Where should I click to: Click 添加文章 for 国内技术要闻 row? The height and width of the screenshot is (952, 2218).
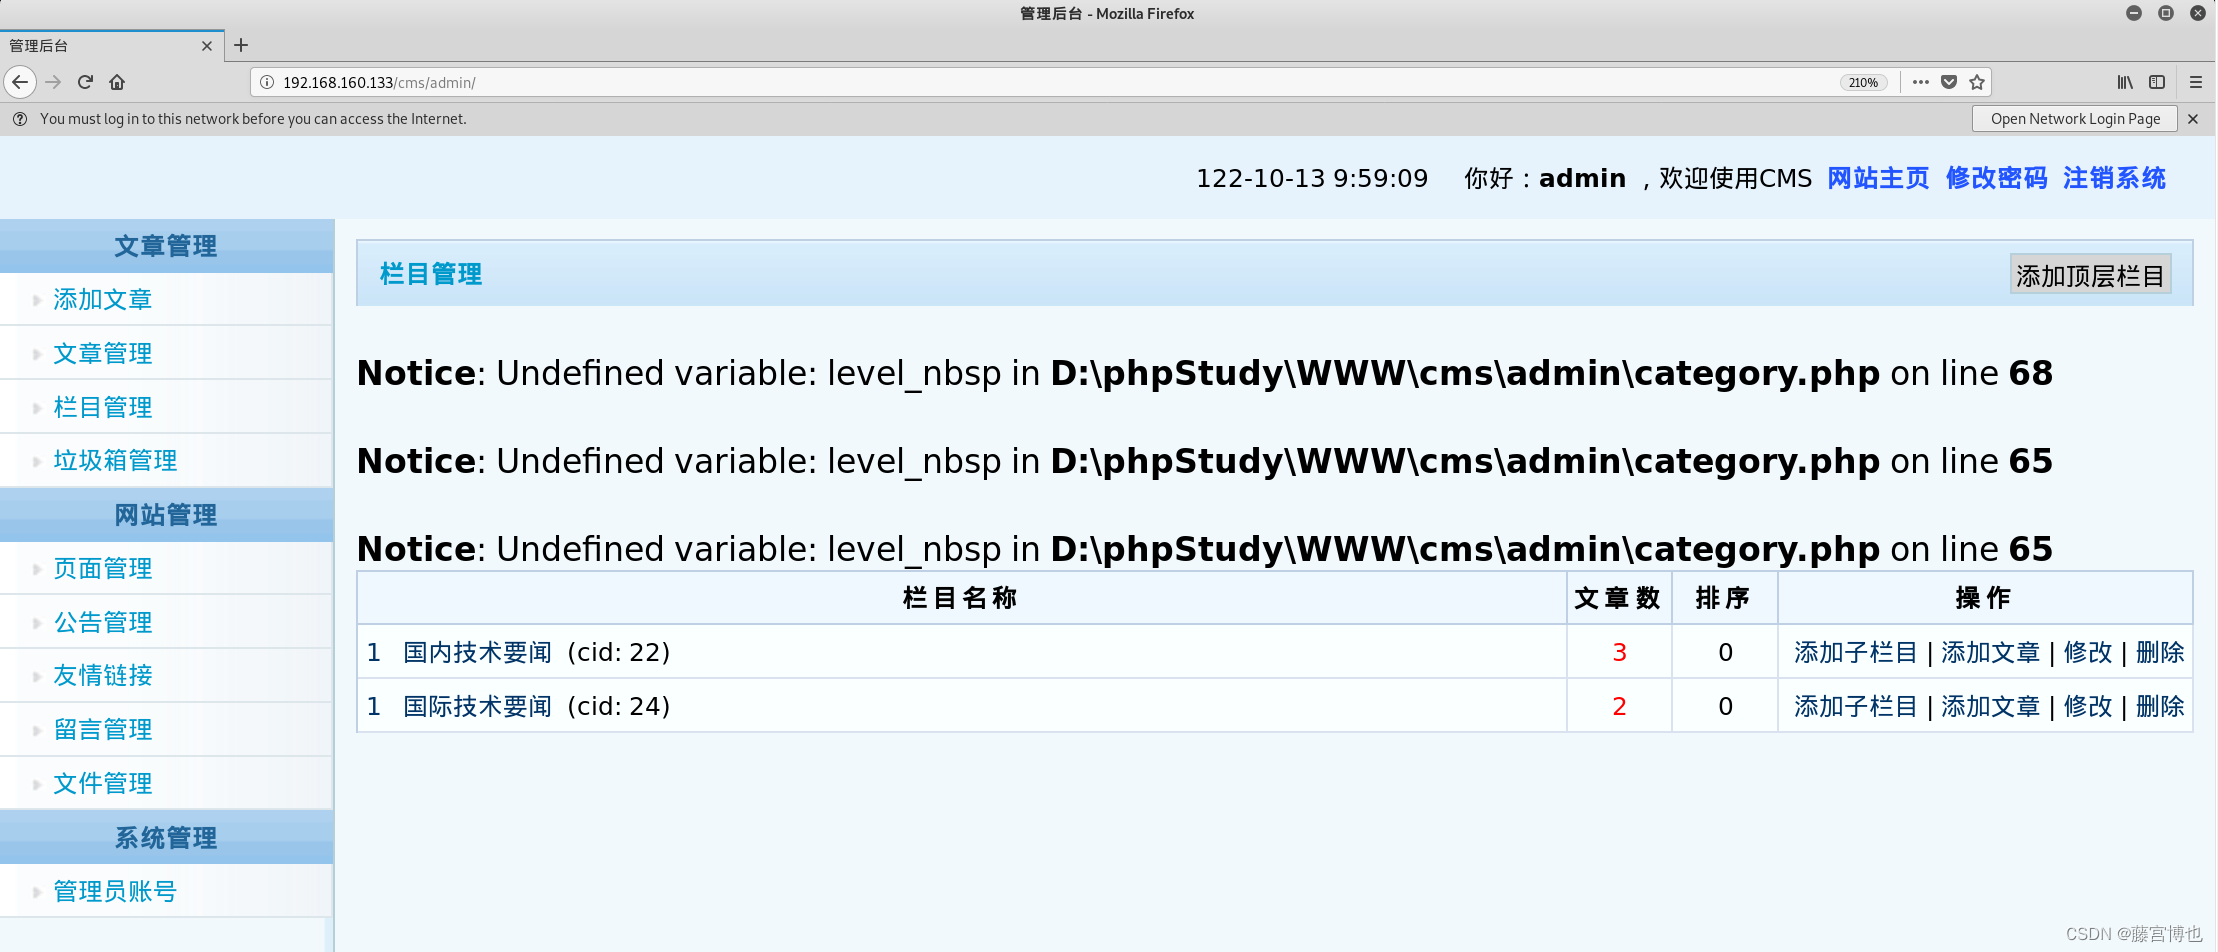click(1990, 653)
